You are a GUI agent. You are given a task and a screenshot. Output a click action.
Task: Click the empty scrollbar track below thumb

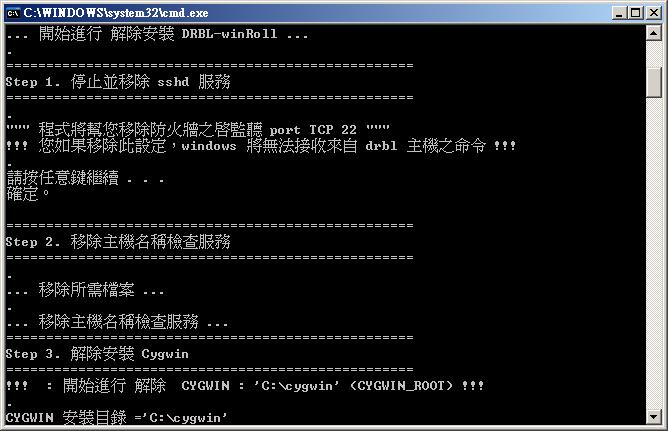[654, 253]
